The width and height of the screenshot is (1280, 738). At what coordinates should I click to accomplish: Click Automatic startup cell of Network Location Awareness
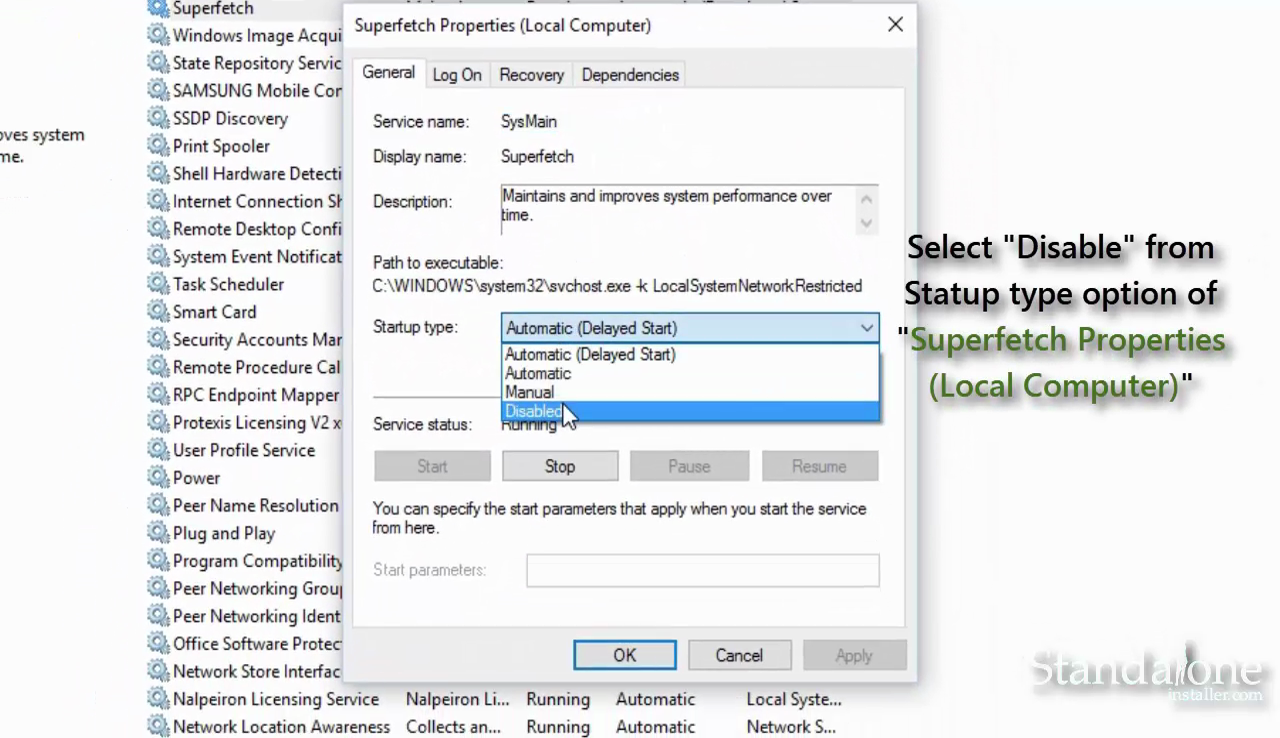655,727
